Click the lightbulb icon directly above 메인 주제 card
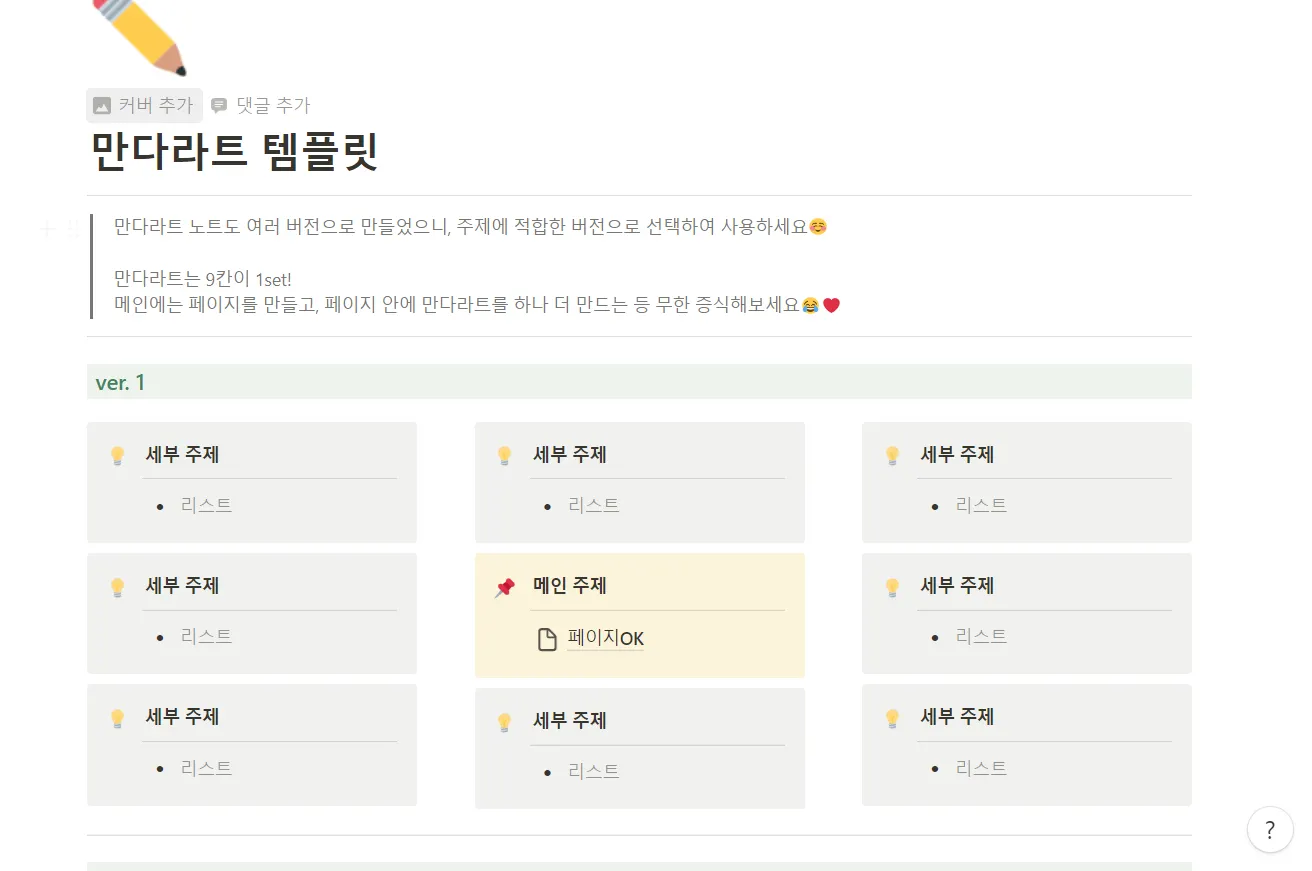1312x871 pixels. coord(505,456)
